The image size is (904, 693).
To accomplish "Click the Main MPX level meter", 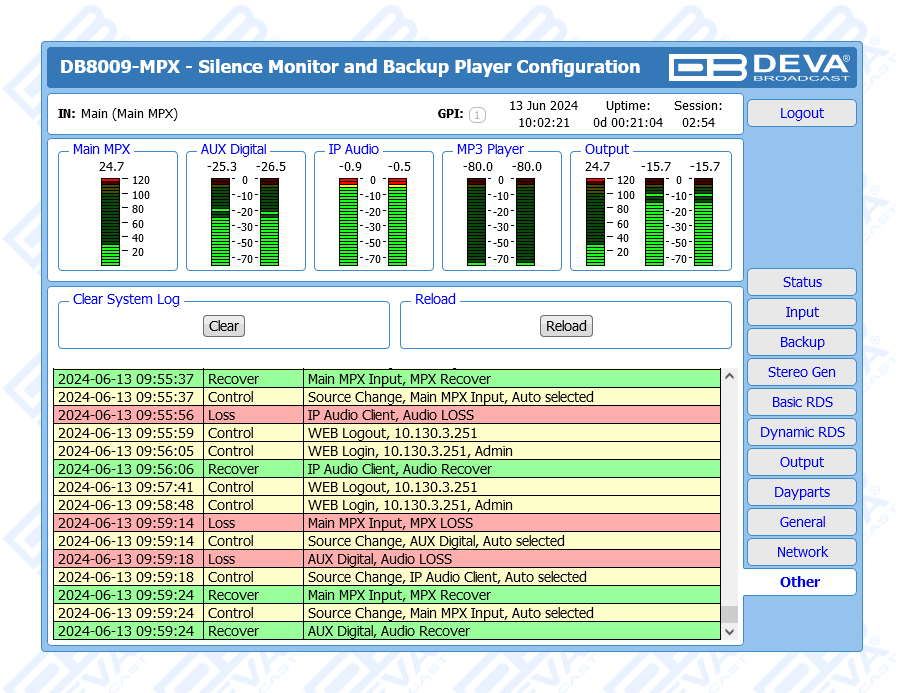I will (110, 221).
